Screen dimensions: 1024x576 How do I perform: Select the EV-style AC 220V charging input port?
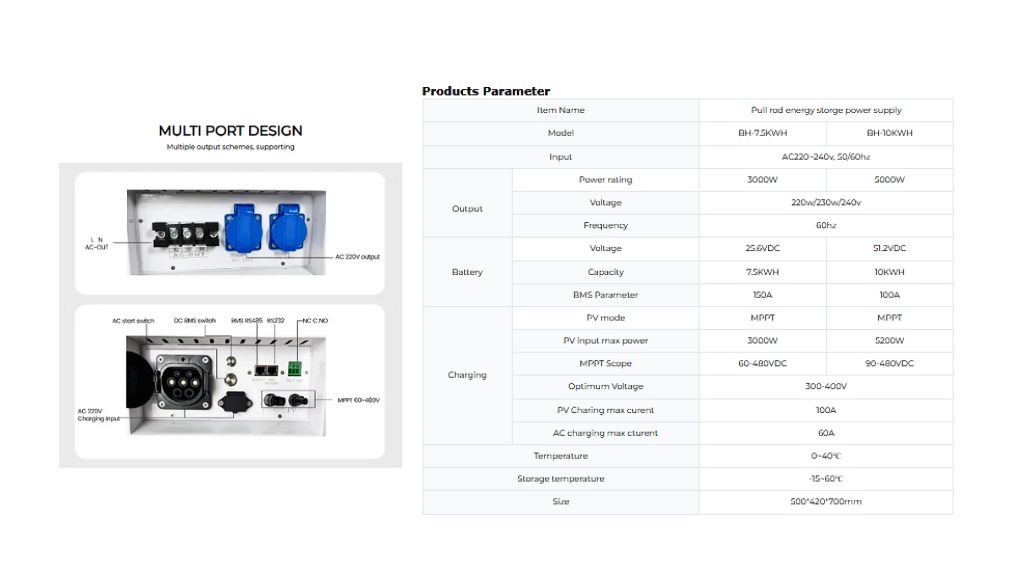pyautogui.click(x=183, y=382)
